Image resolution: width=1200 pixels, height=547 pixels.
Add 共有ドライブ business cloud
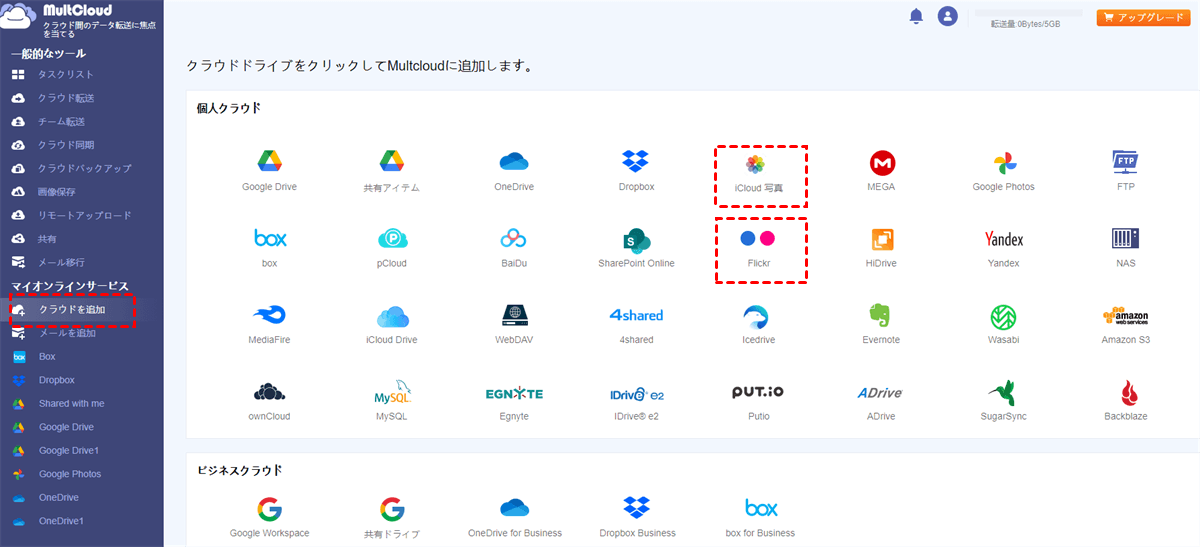(392, 509)
